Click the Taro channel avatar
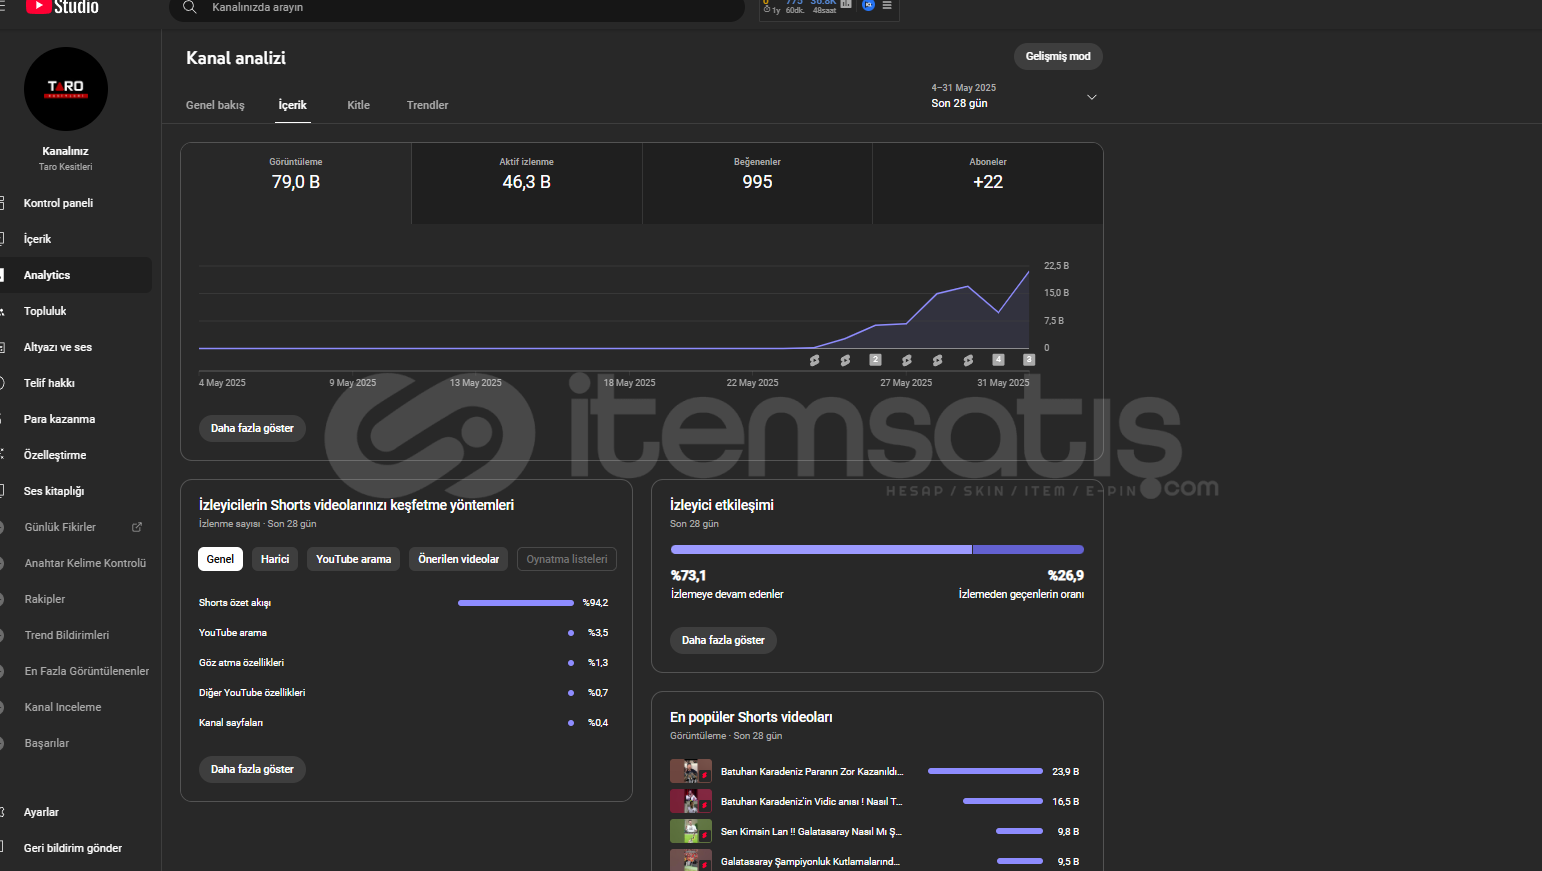The height and width of the screenshot is (871, 1542). [66, 89]
